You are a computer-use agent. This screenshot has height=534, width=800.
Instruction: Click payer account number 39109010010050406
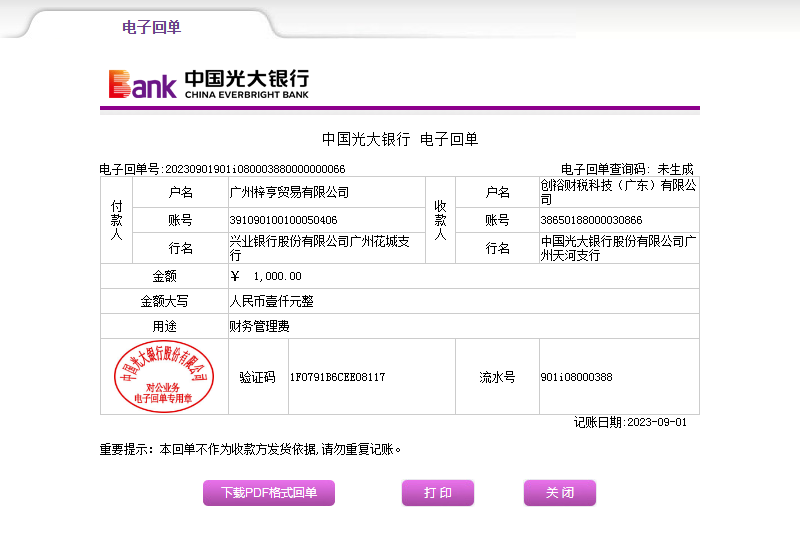(x=284, y=220)
